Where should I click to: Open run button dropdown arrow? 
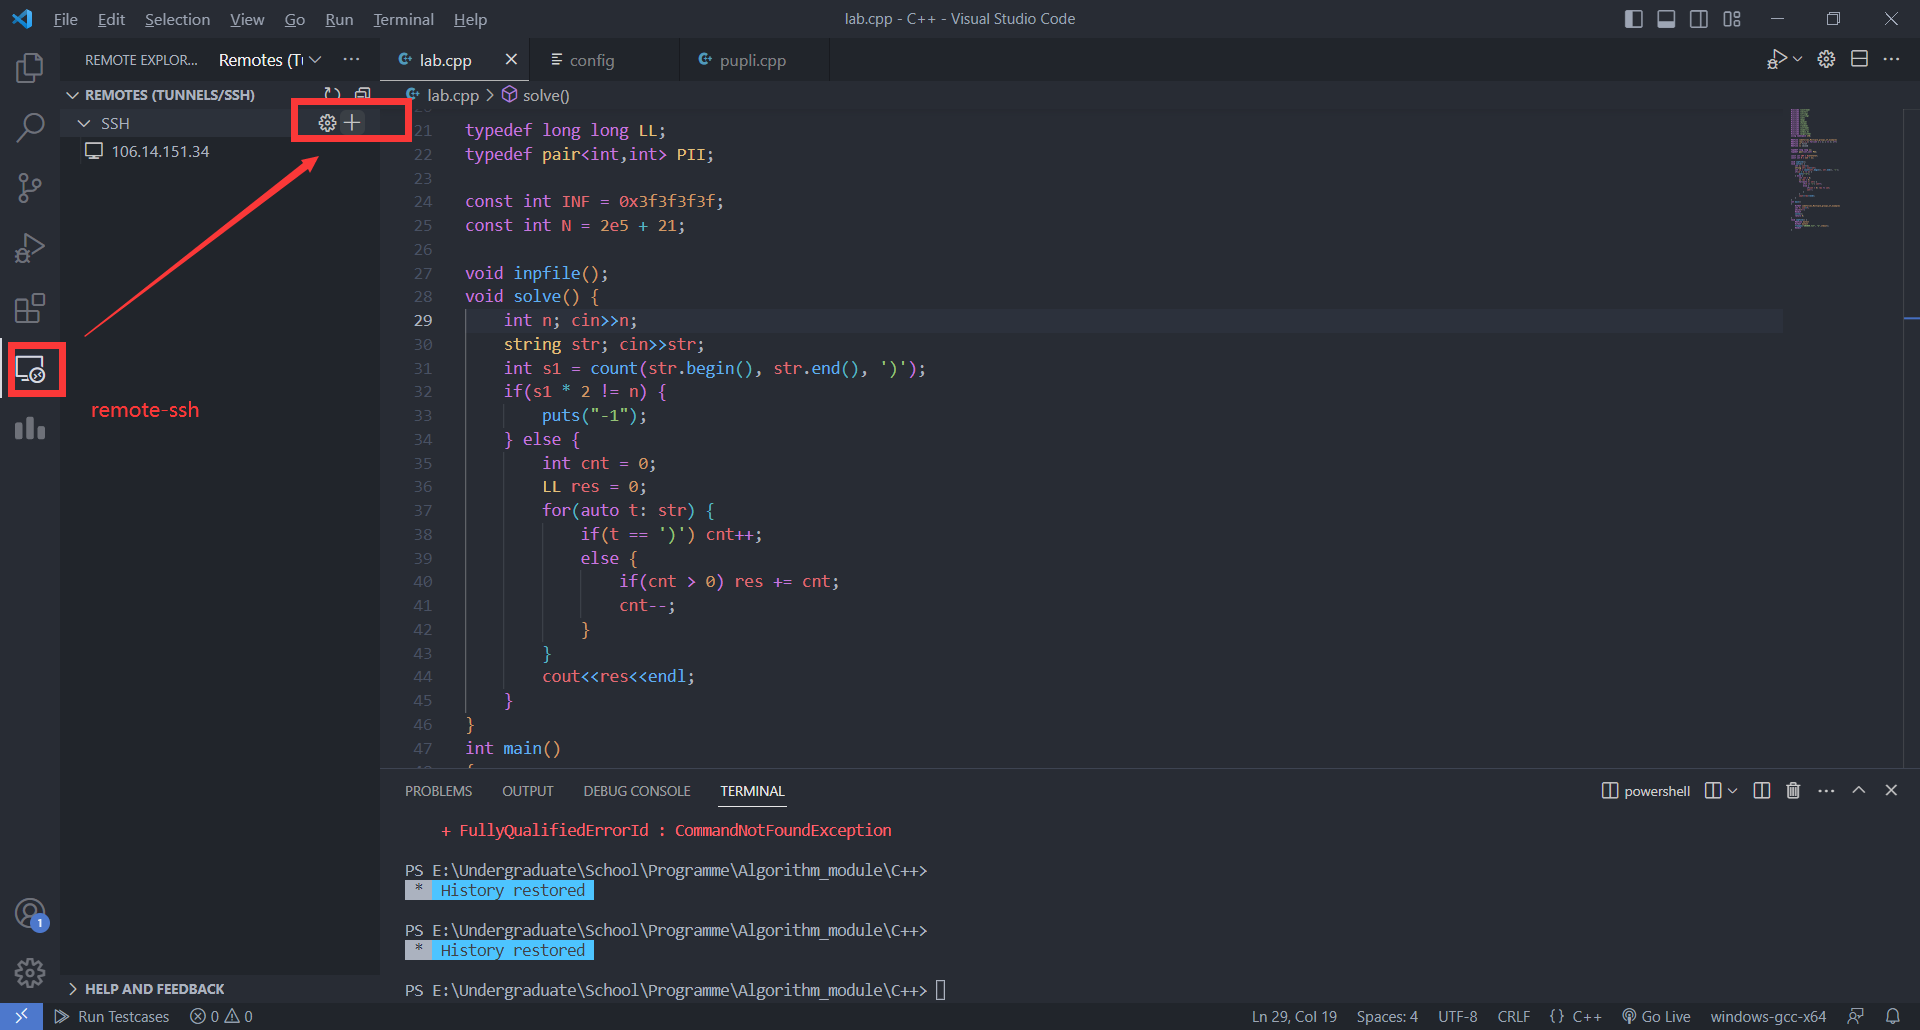[1798, 60]
